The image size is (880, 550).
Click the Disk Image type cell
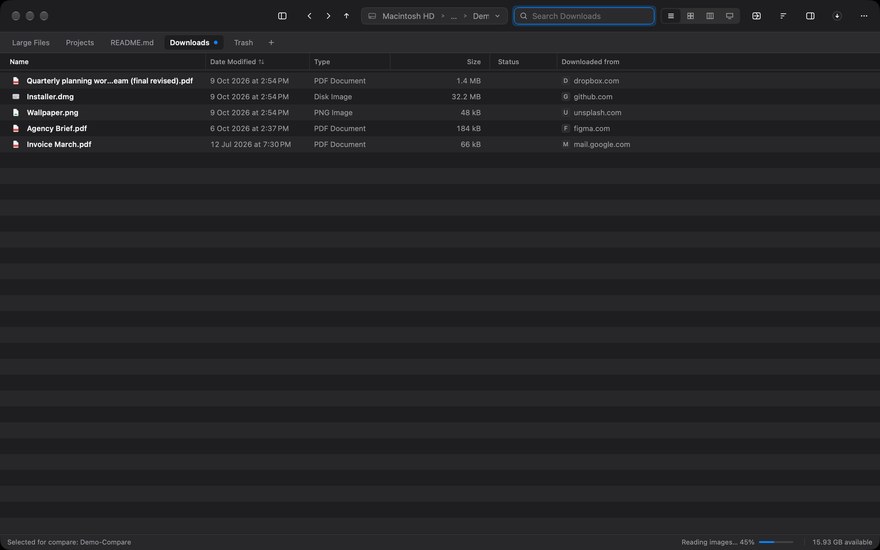(x=333, y=97)
